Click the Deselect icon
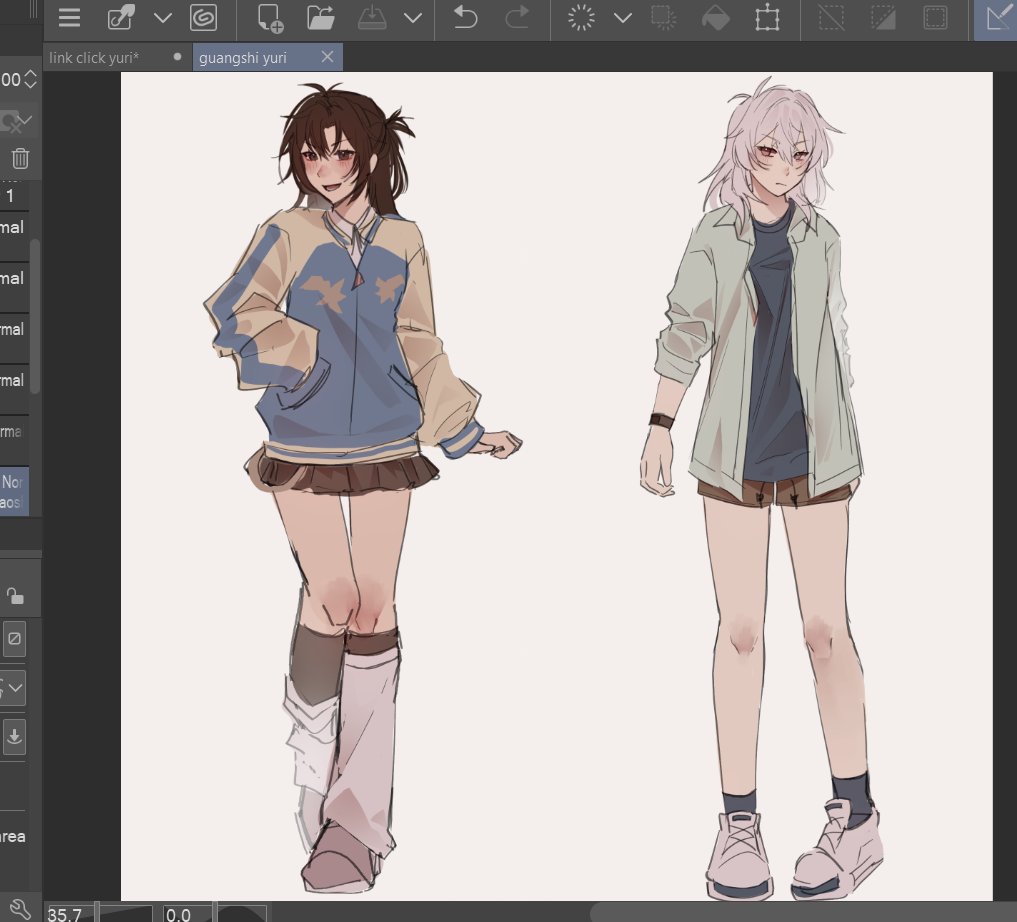Screen dimensions: 1017x922 [x=832, y=18]
